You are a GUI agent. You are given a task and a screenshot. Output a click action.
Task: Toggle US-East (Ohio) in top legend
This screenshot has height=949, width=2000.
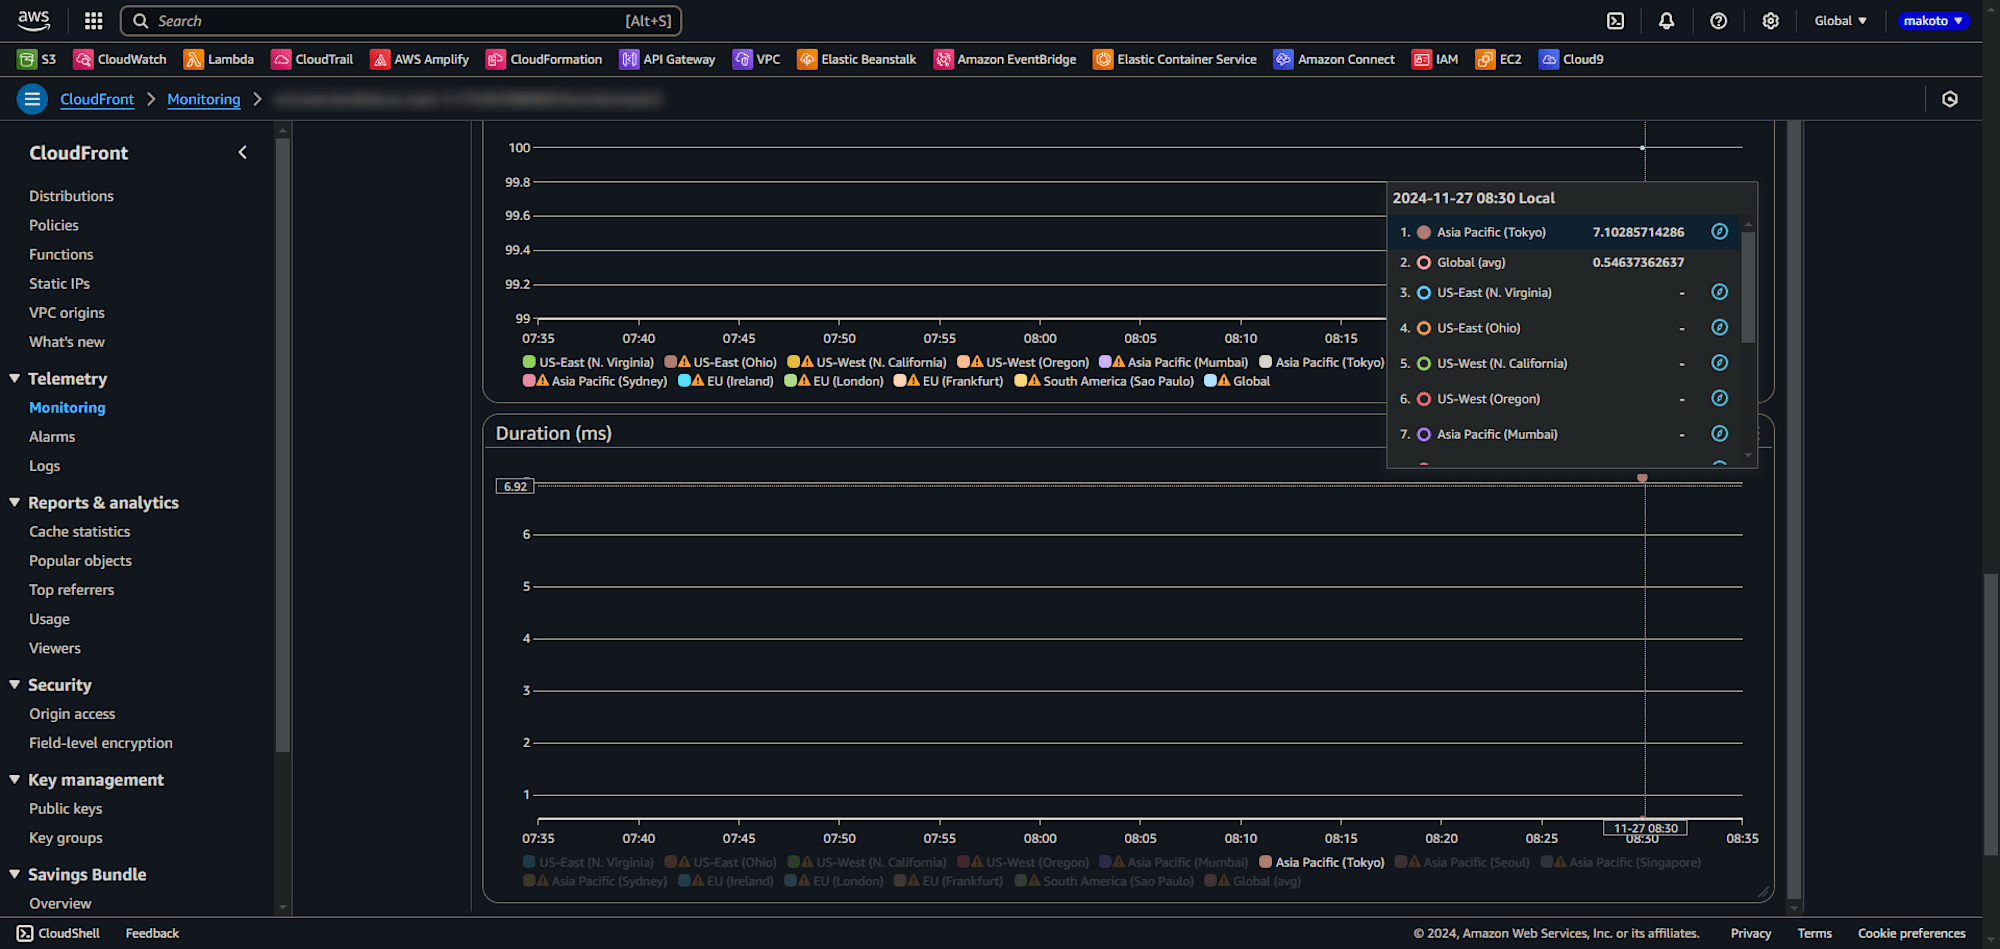pos(721,362)
